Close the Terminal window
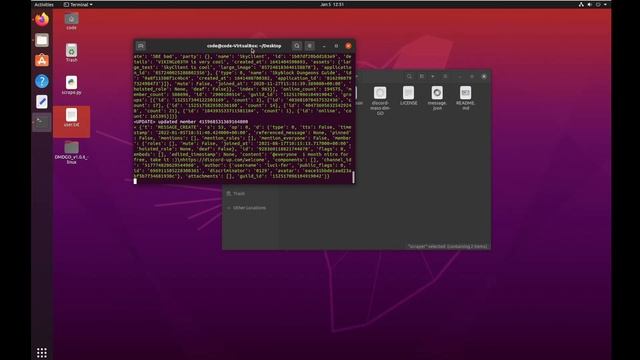640x360 pixels. click(x=348, y=46)
